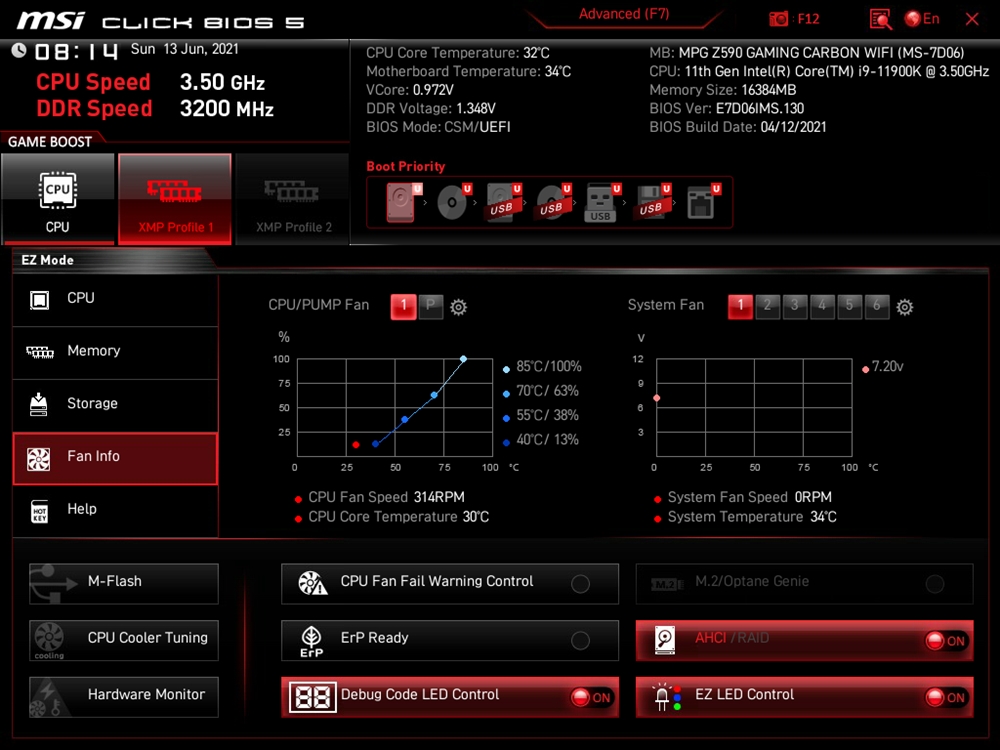Open the Help hotkey section
1000x750 pixels.
click(115, 511)
